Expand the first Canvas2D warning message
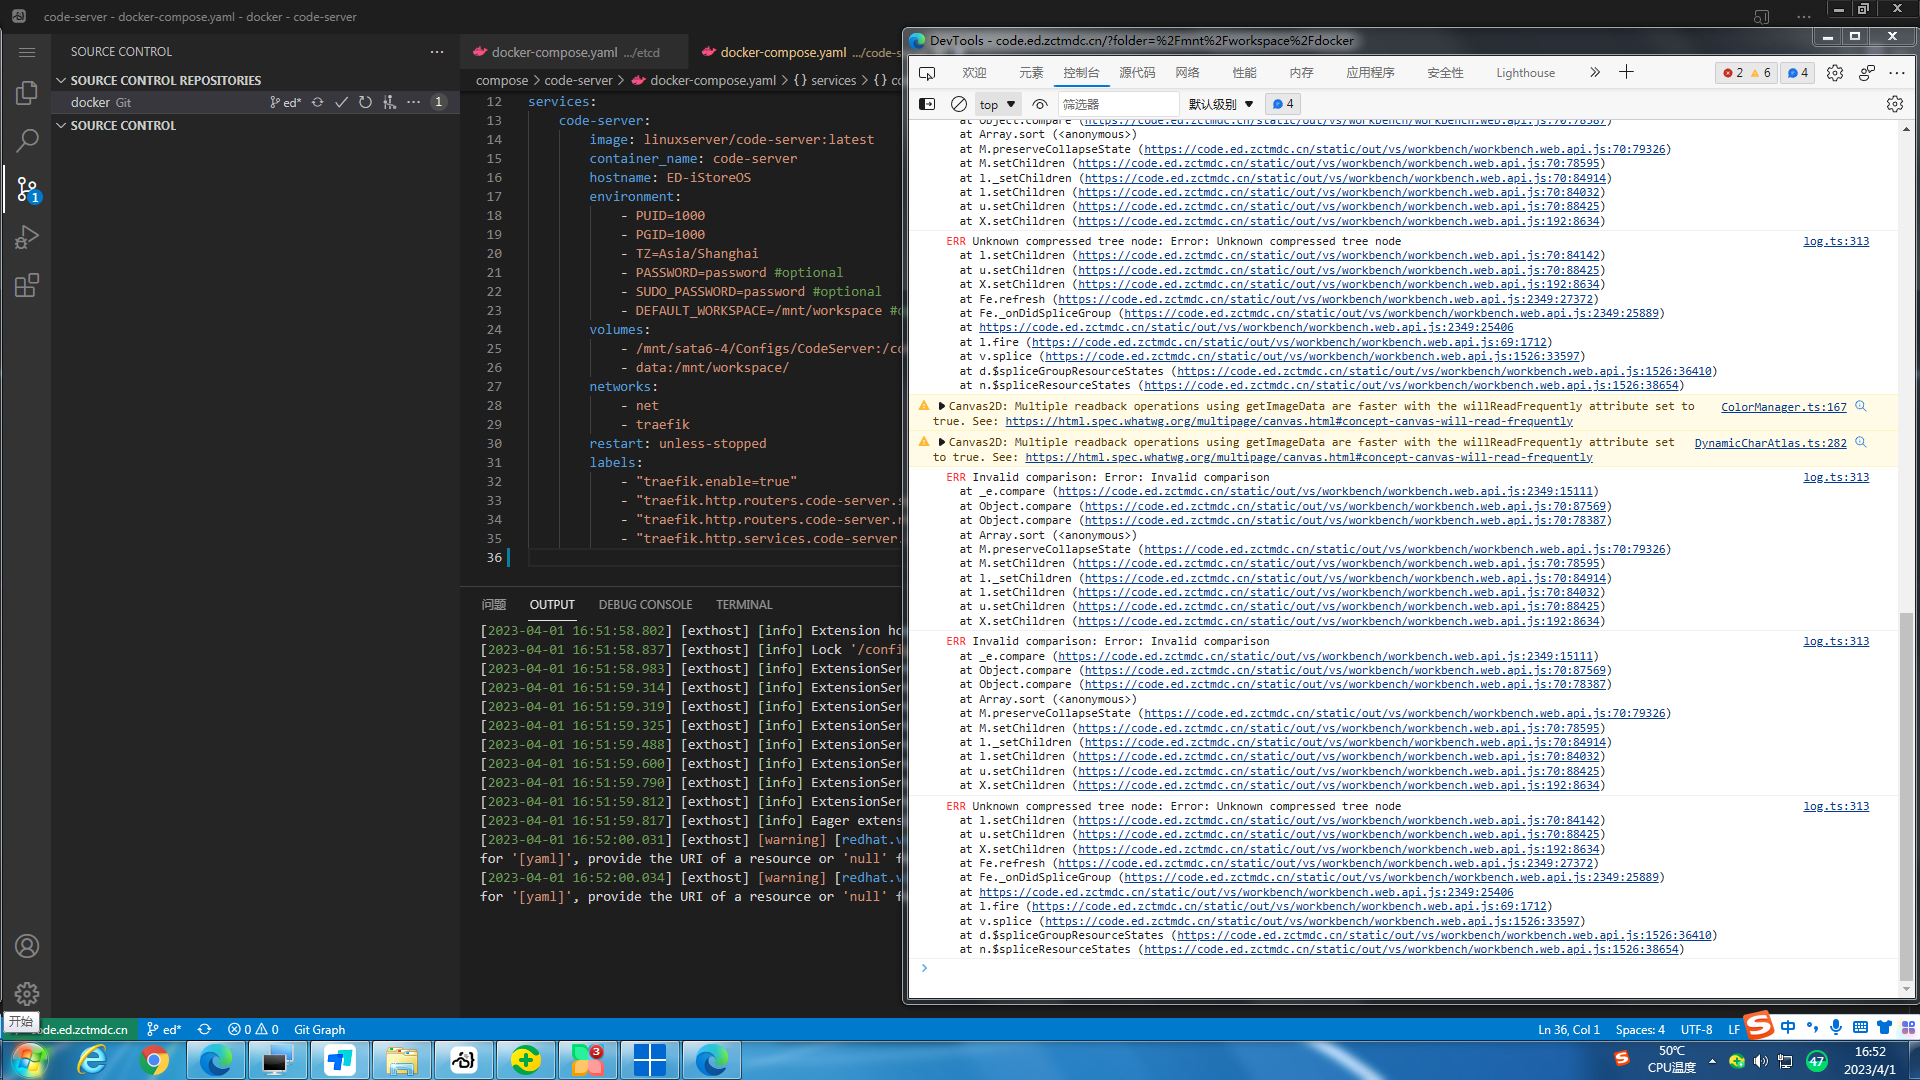This screenshot has width=1920, height=1080. pos(942,406)
